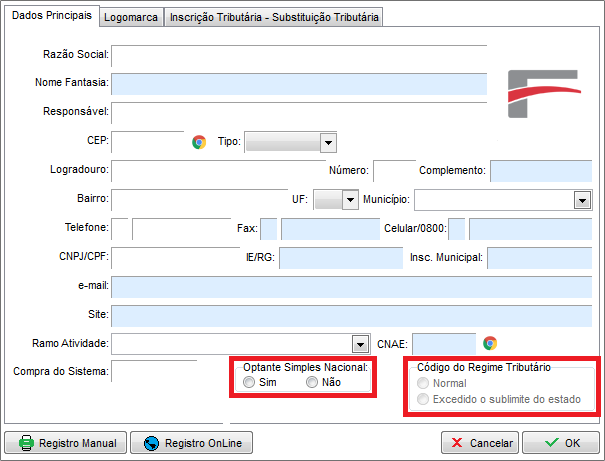Focus the e-mail input field
The width and height of the screenshot is (605, 461).
tap(350, 287)
